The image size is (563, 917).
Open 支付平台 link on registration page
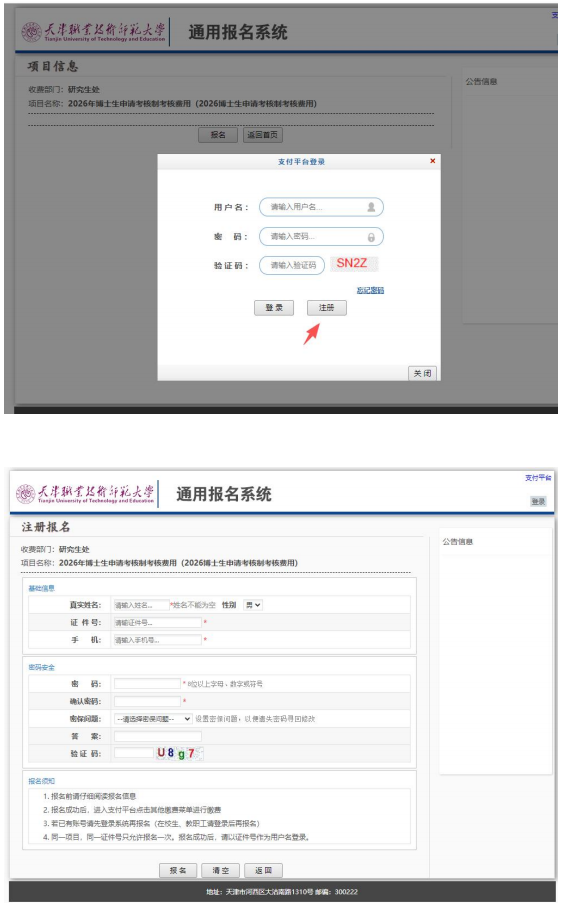pyautogui.click(x=538, y=478)
